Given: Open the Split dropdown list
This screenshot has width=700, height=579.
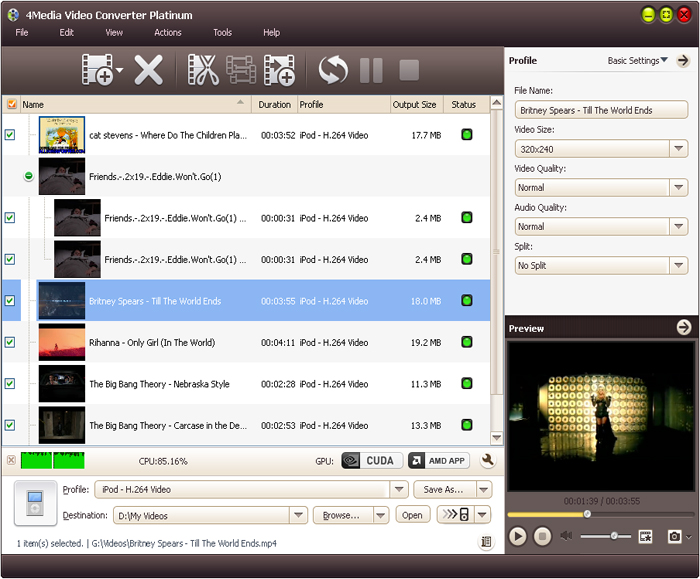Looking at the screenshot, I should coord(679,266).
